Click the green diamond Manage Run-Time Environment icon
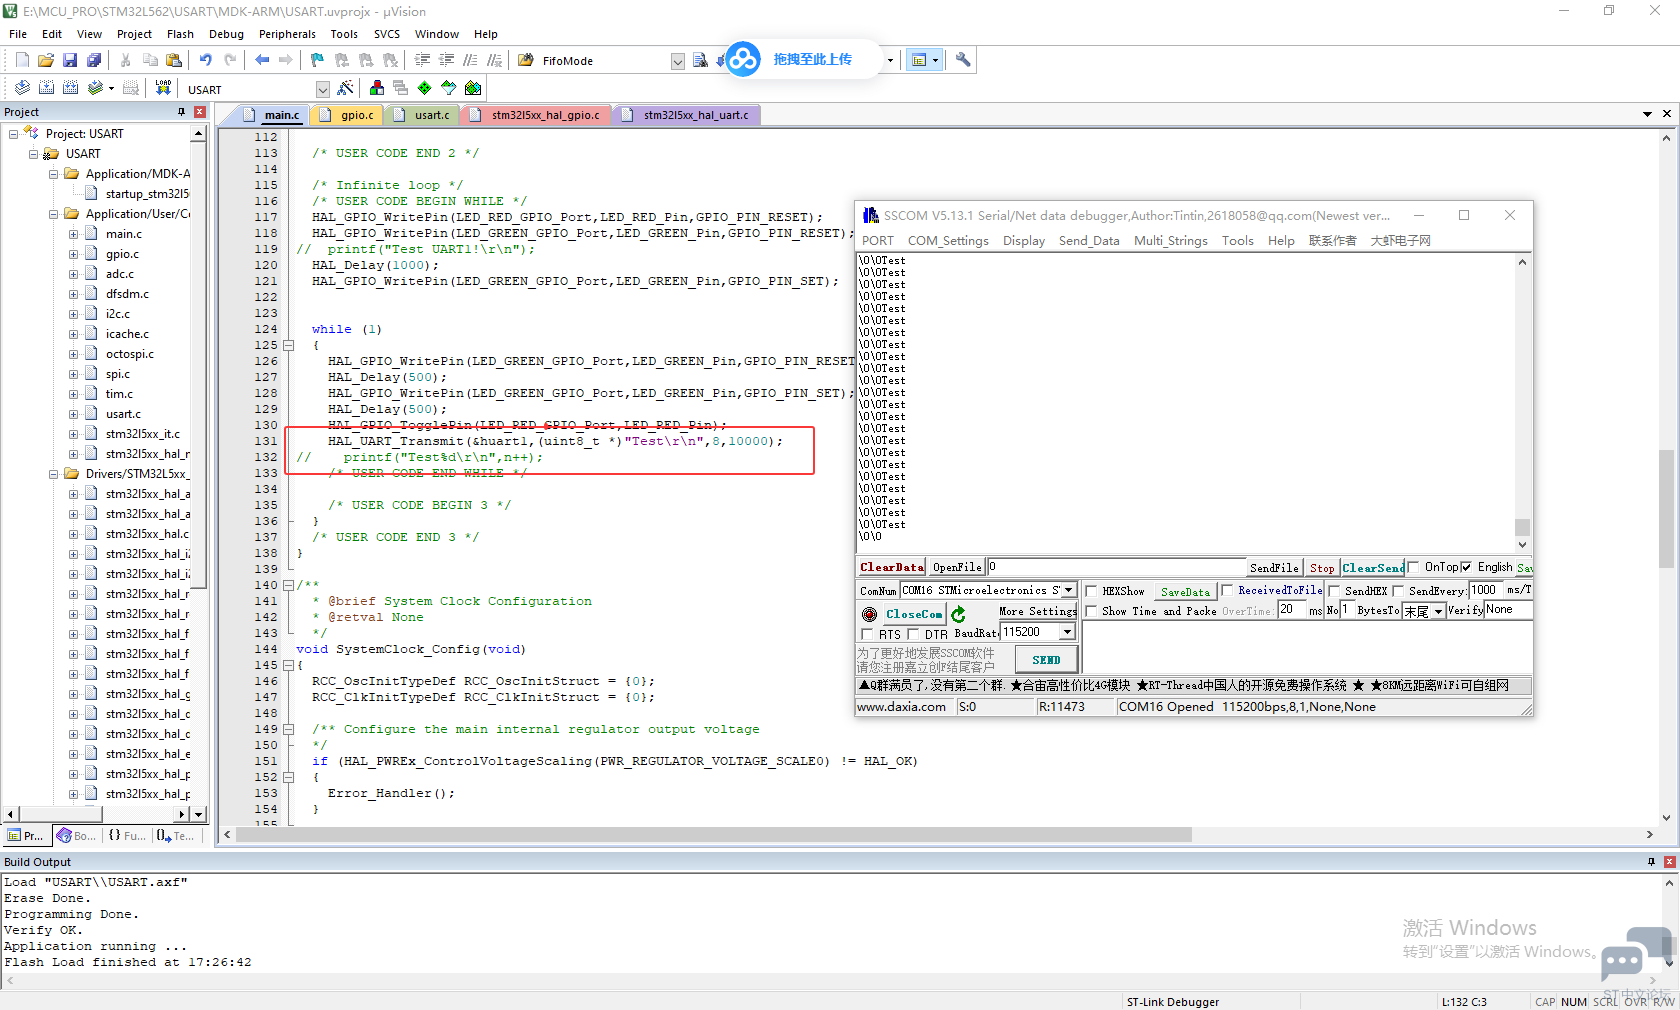 [x=424, y=88]
